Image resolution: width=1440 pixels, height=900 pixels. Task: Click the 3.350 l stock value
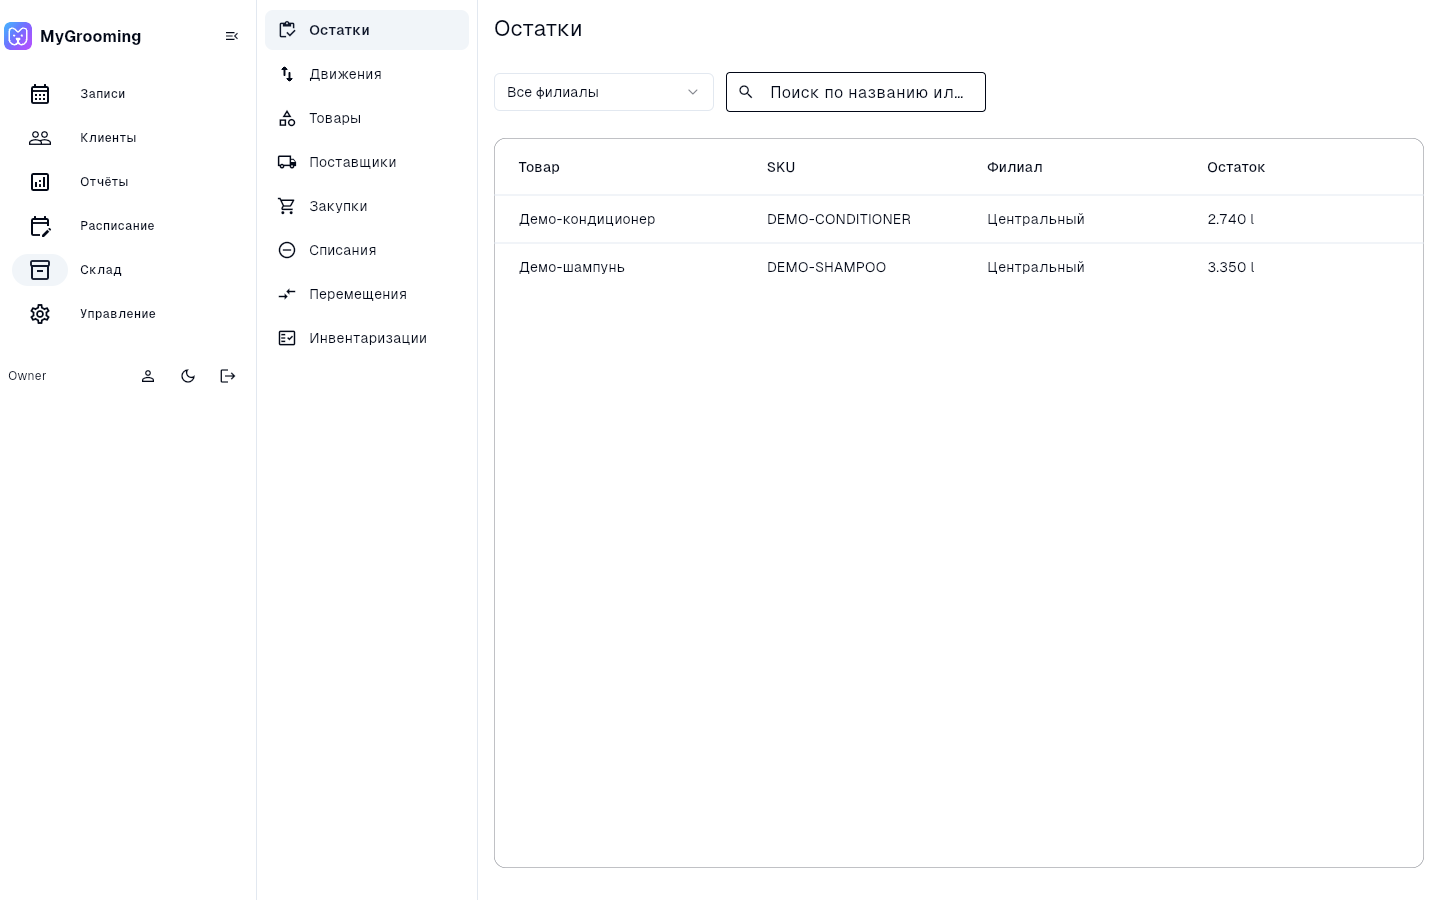[x=1231, y=267]
